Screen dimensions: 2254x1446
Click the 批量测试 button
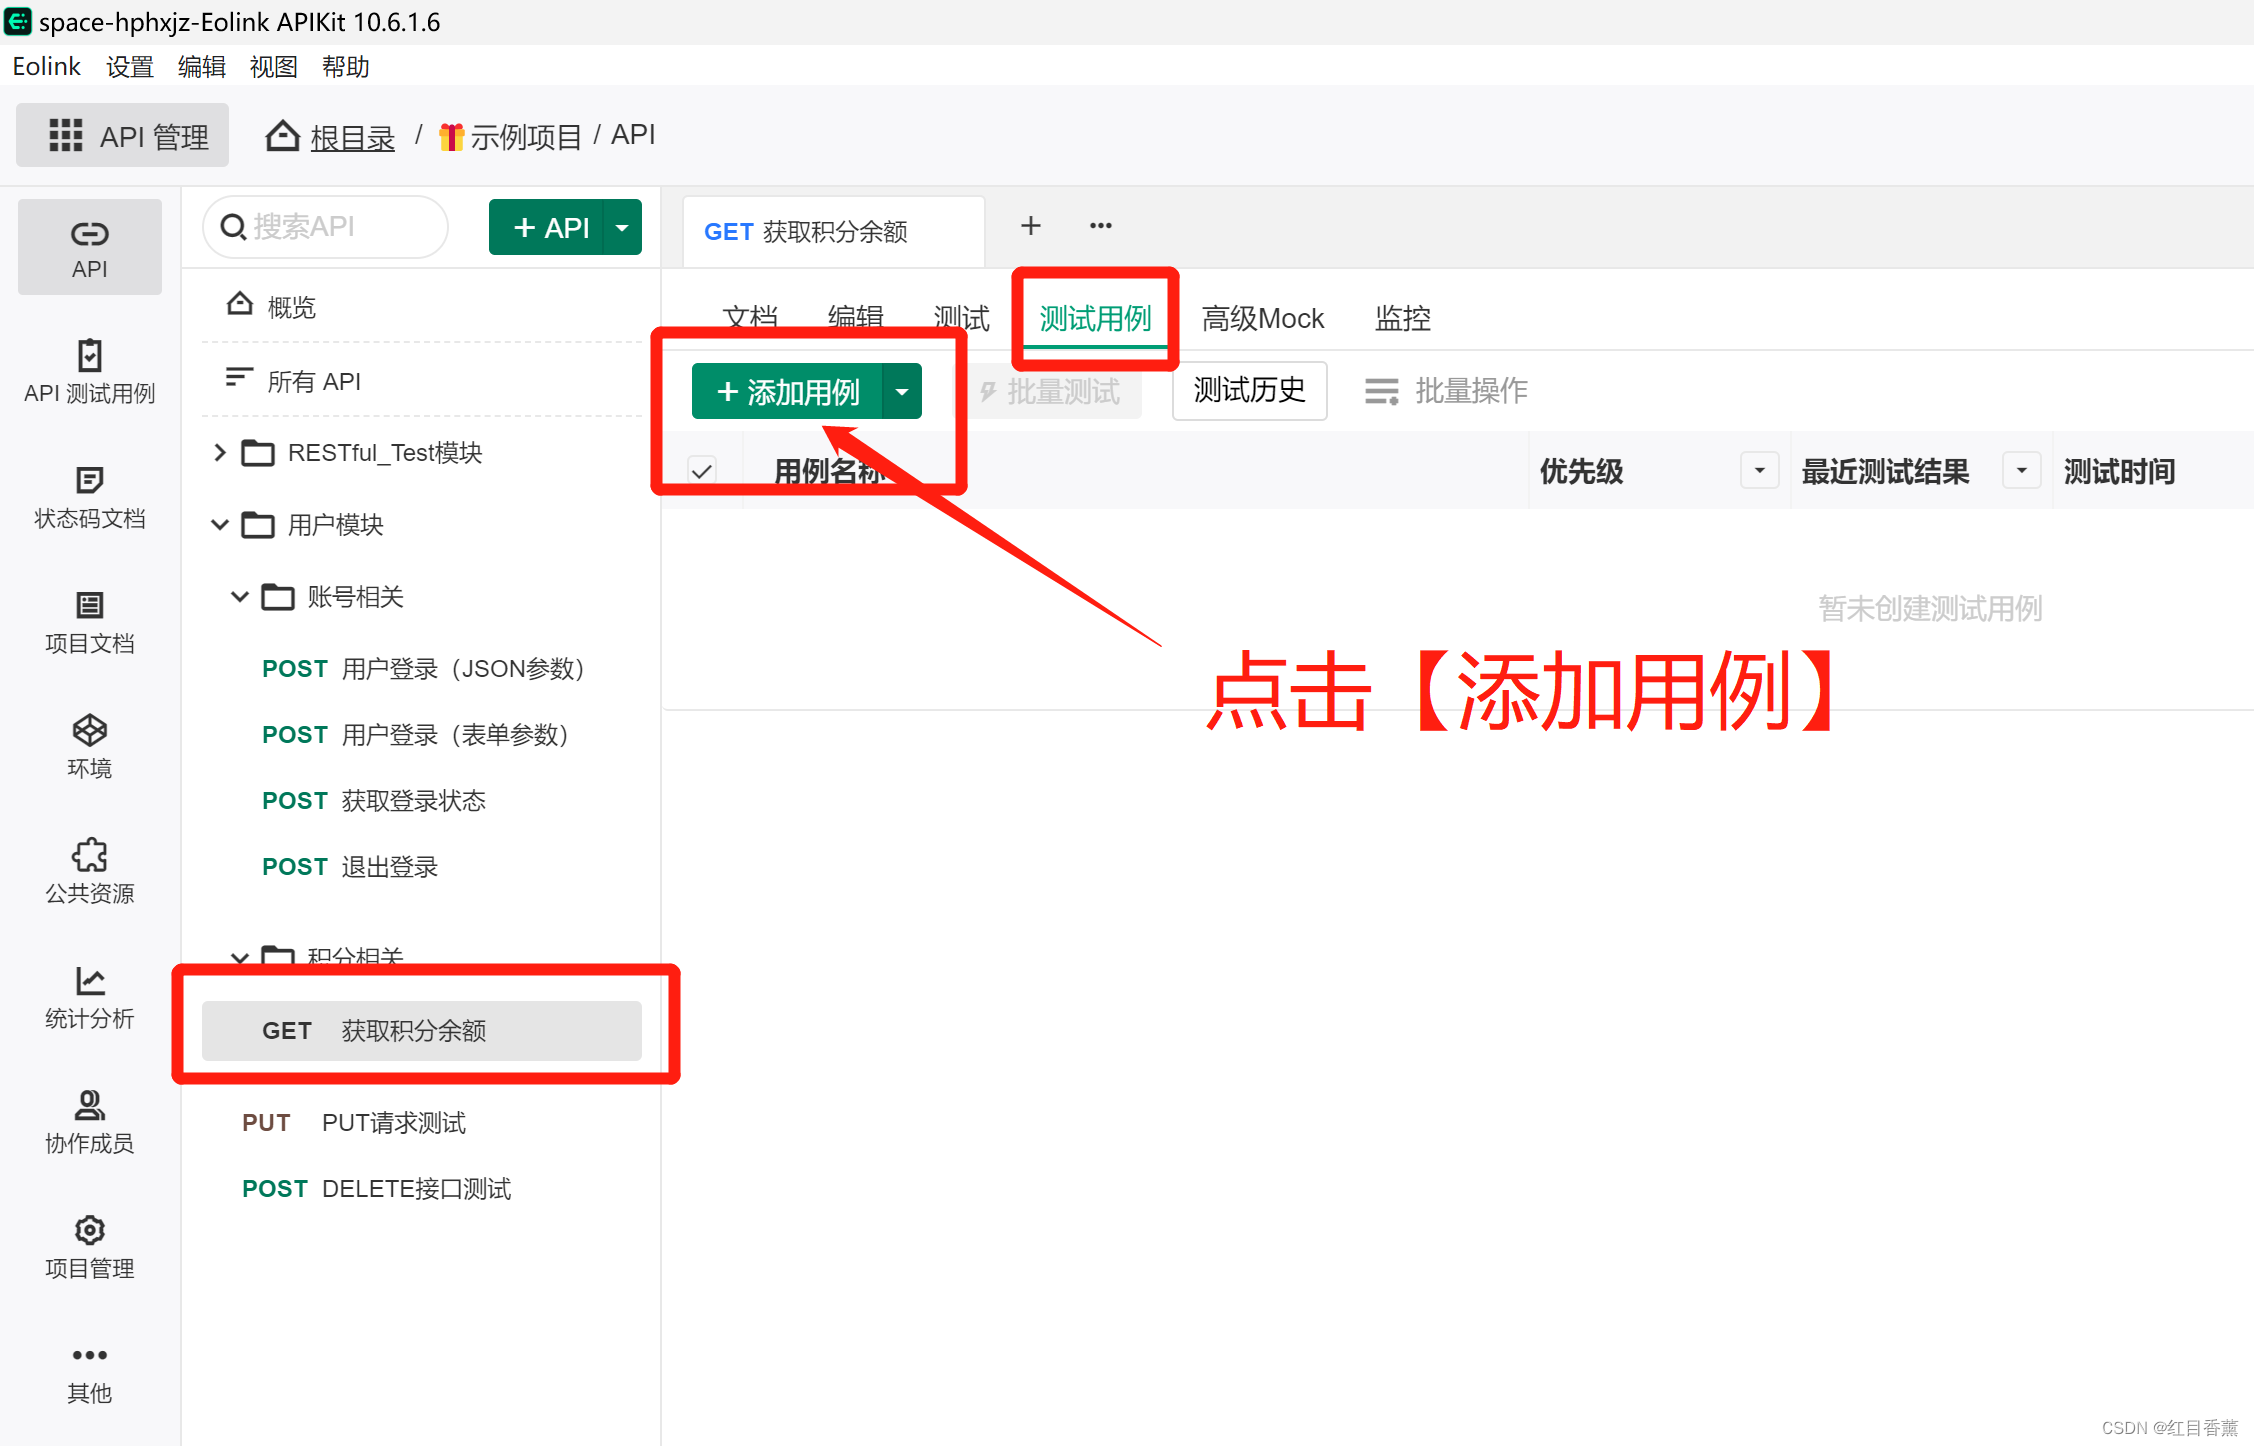point(1050,391)
